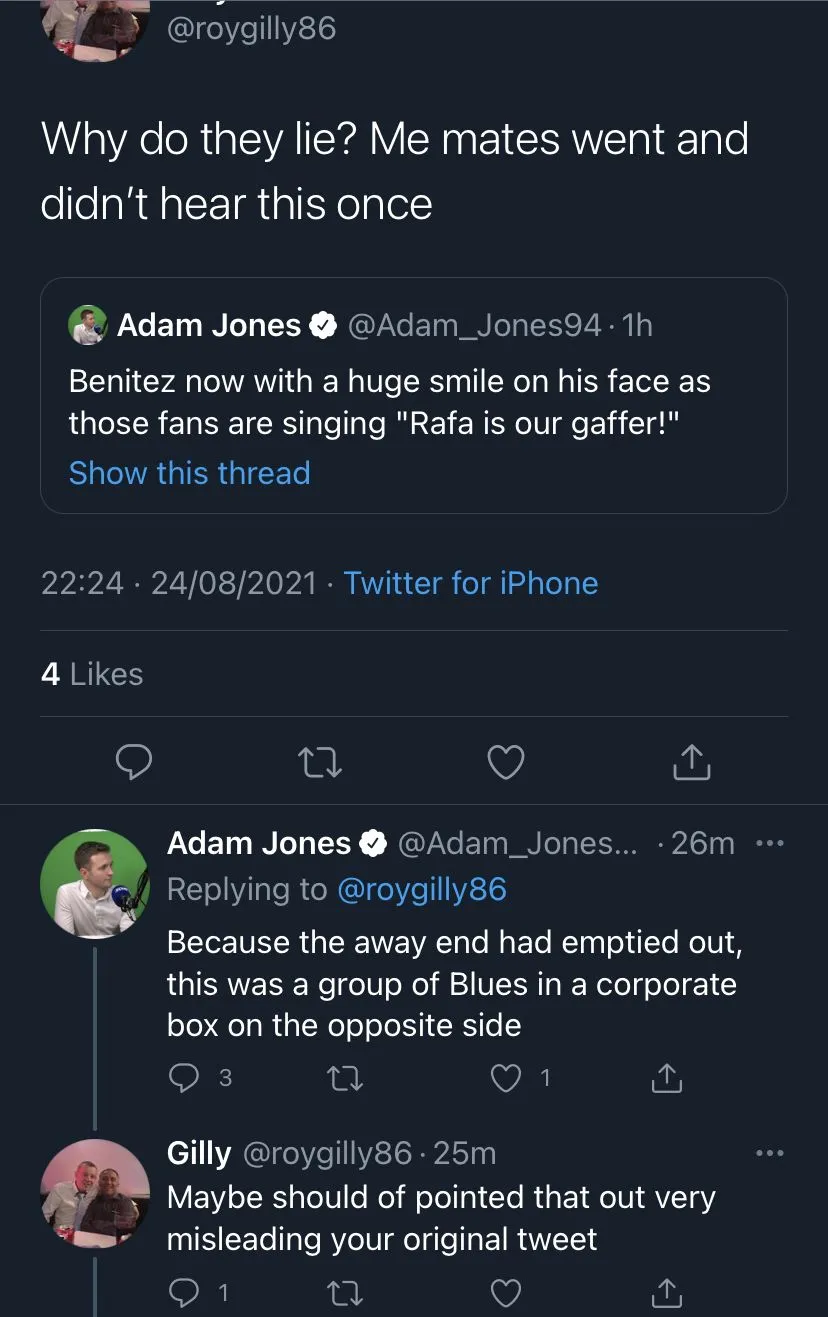The image size is (828, 1317).
Task: Share Gilly's misleading tweet comment
Action: pos(666,1293)
